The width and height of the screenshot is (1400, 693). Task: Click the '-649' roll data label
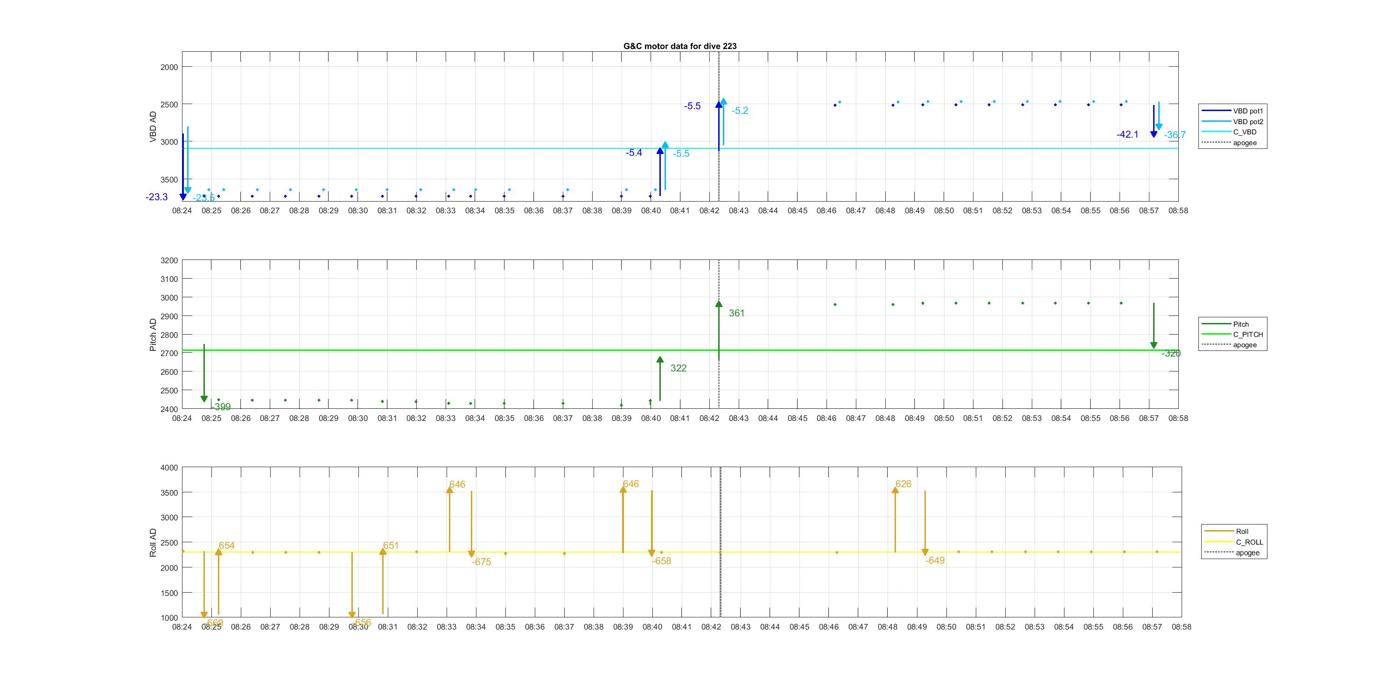935,560
